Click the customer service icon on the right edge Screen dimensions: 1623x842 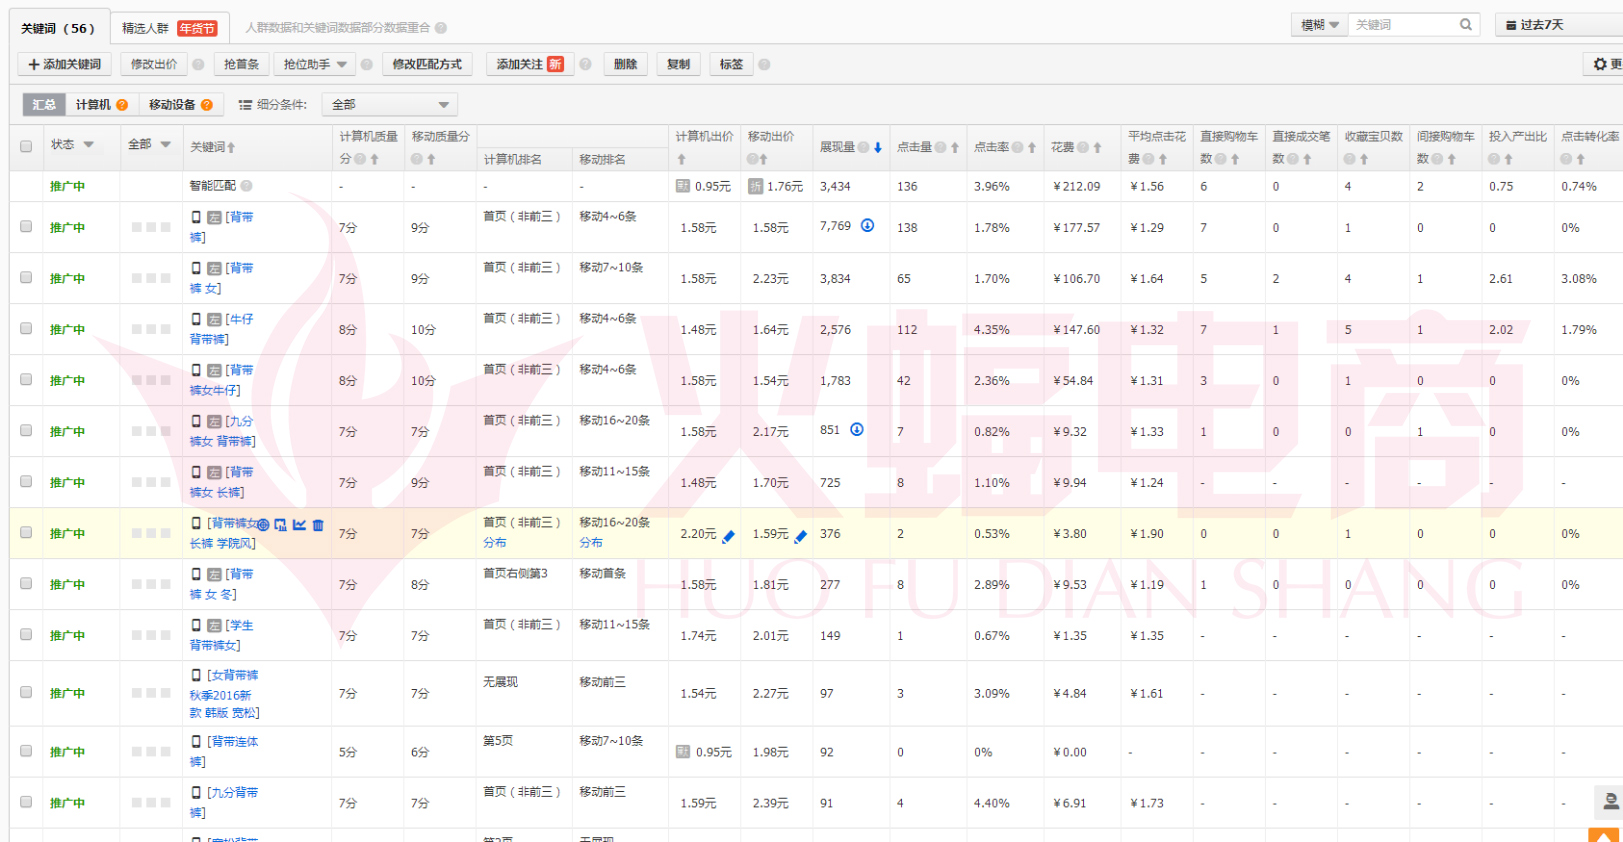pos(1609,802)
